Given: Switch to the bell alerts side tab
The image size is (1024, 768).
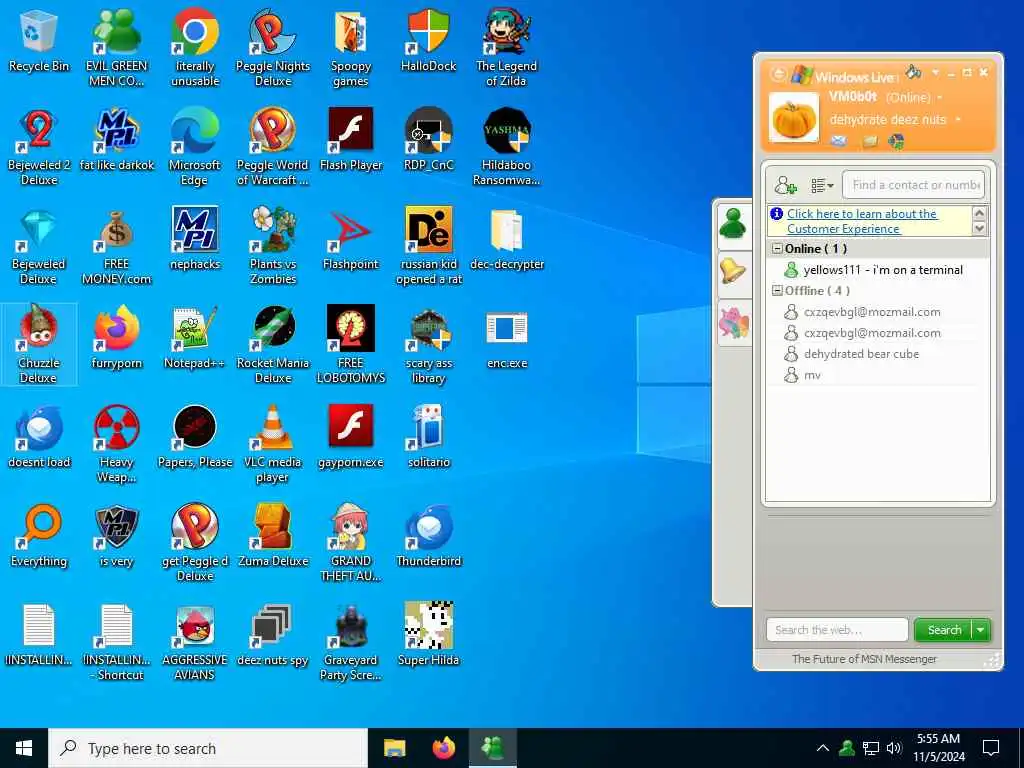Looking at the screenshot, I should [x=733, y=272].
